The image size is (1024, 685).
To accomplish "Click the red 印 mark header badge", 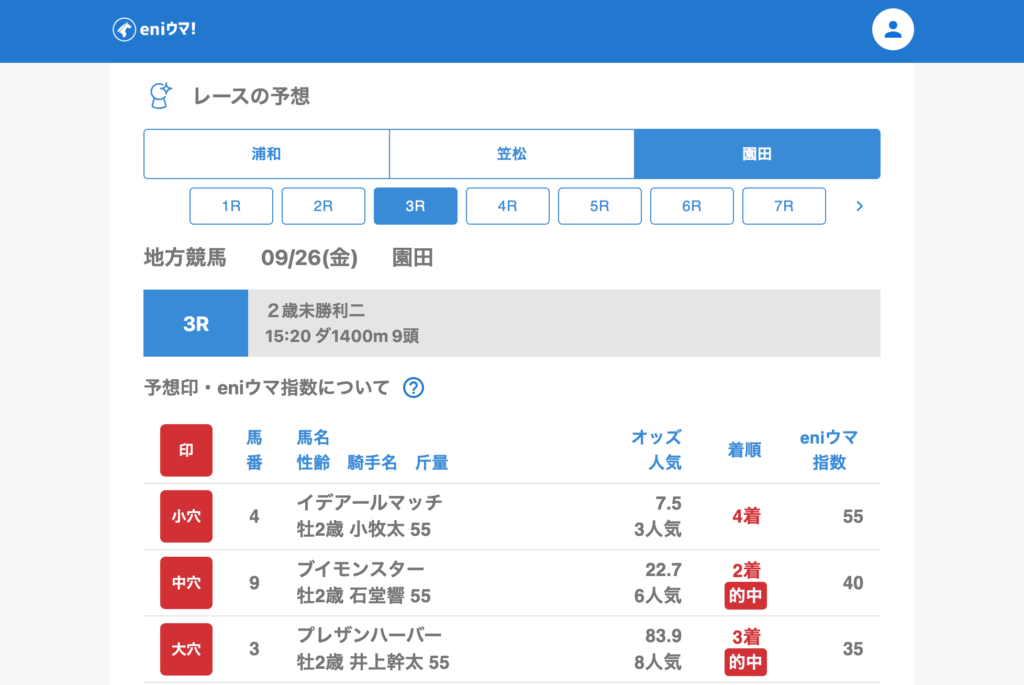I will [x=186, y=450].
